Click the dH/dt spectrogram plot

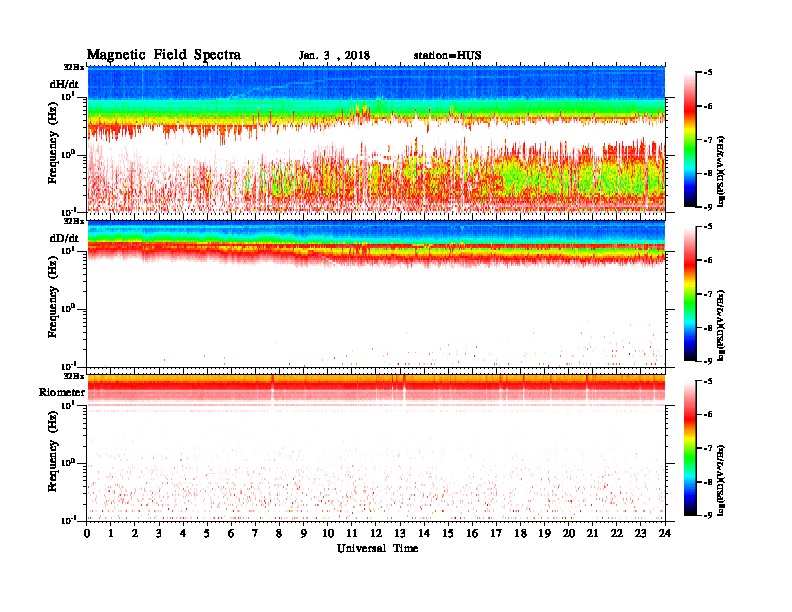pyautogui.click(x=376, y=139)
